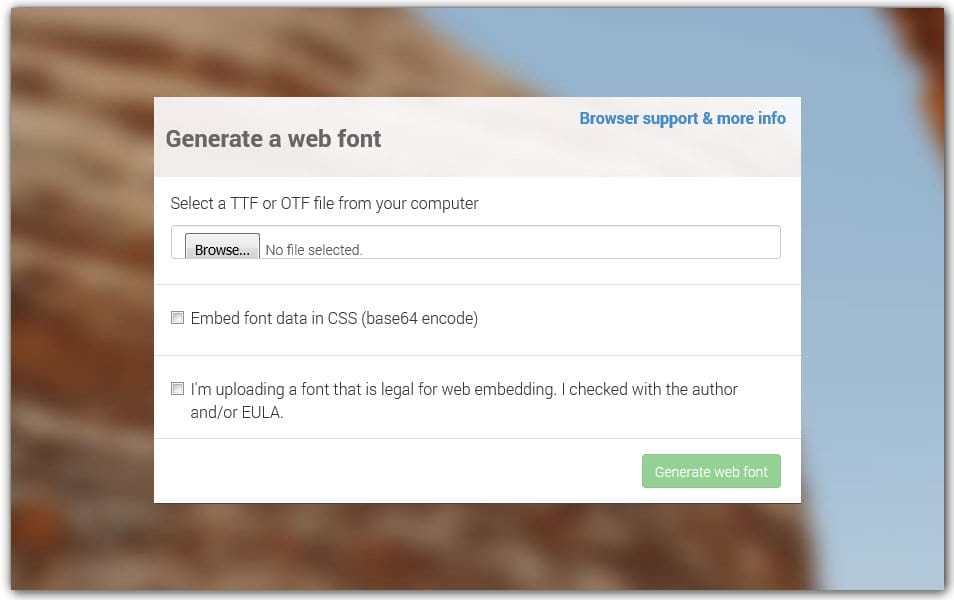Click the link for browser support details
954x600 pixels.
click(x=682, y=118)
